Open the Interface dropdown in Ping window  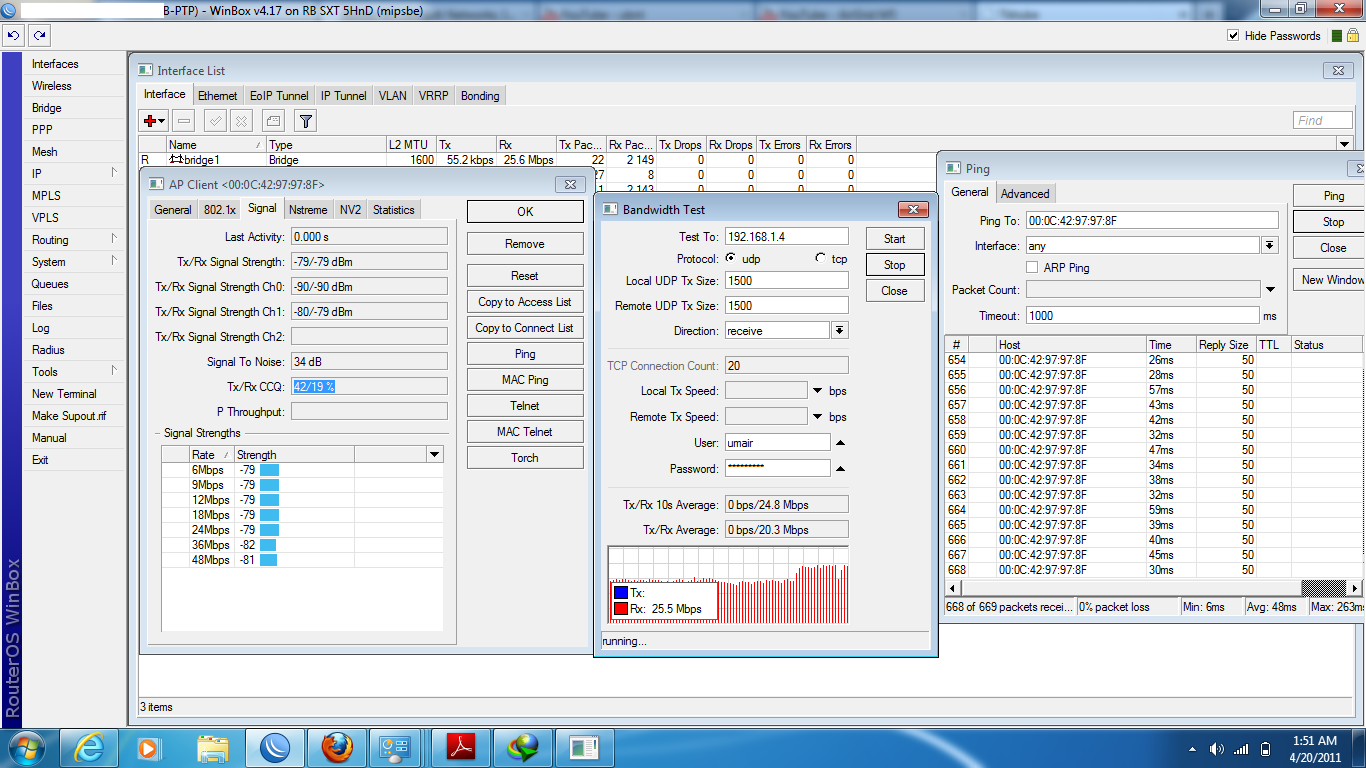coord(1269,245)
